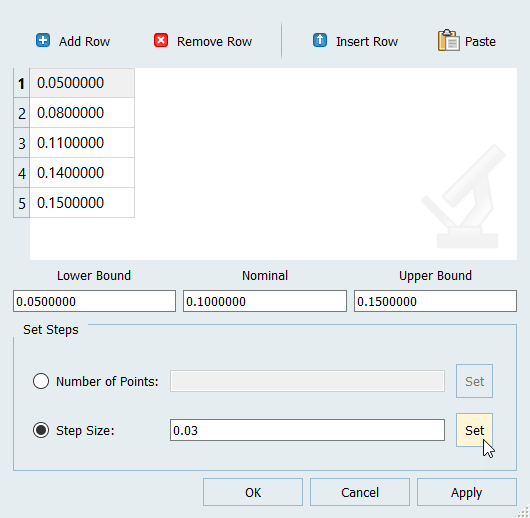Image resolution: width=530 pixels, height=518 pixels.
Task: Click the Upper Bound input field
Action: coord(435,301)
